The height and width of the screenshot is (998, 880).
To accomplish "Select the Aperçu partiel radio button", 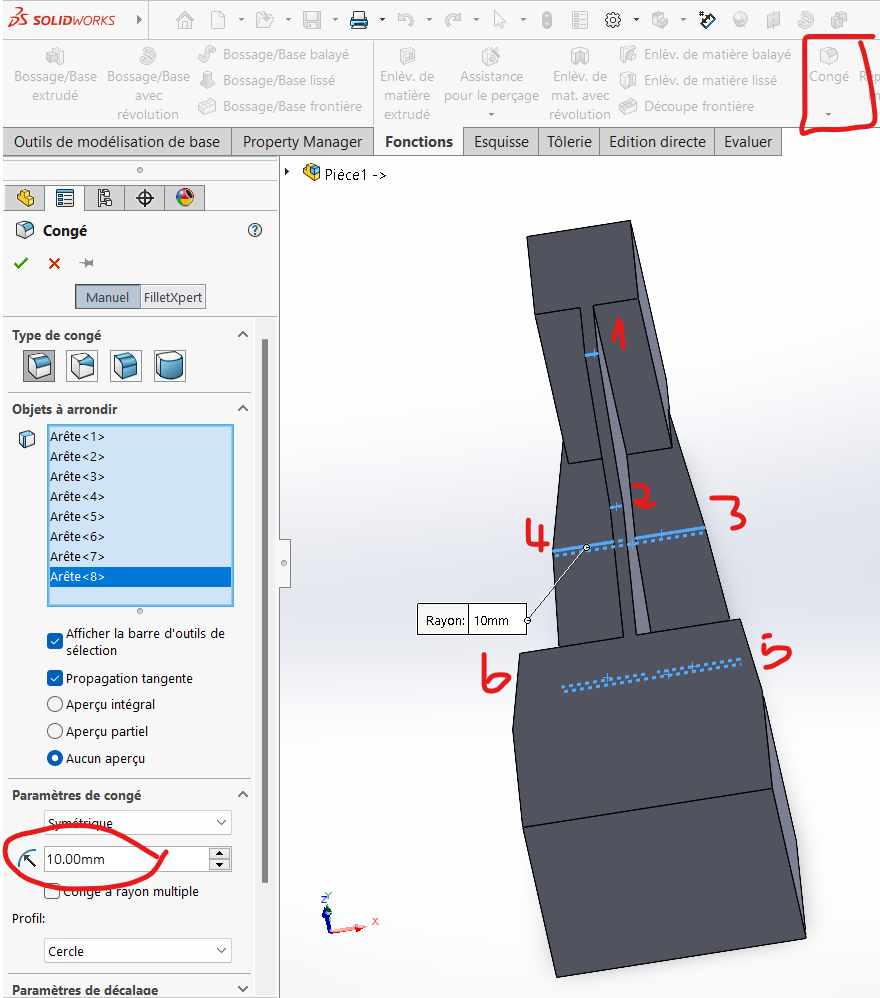I will pyautogui.click(x=55, y=731).
